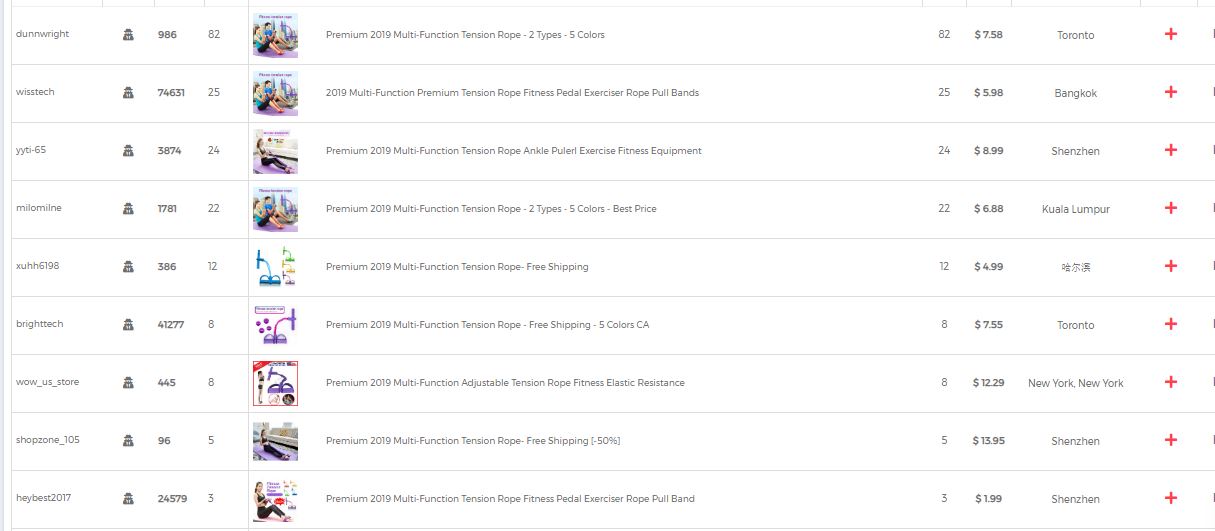Open the $1.99 Pedal Exerciser Pull Band listing
This screenshot has height=531, width=1215.
pos(510,499)
